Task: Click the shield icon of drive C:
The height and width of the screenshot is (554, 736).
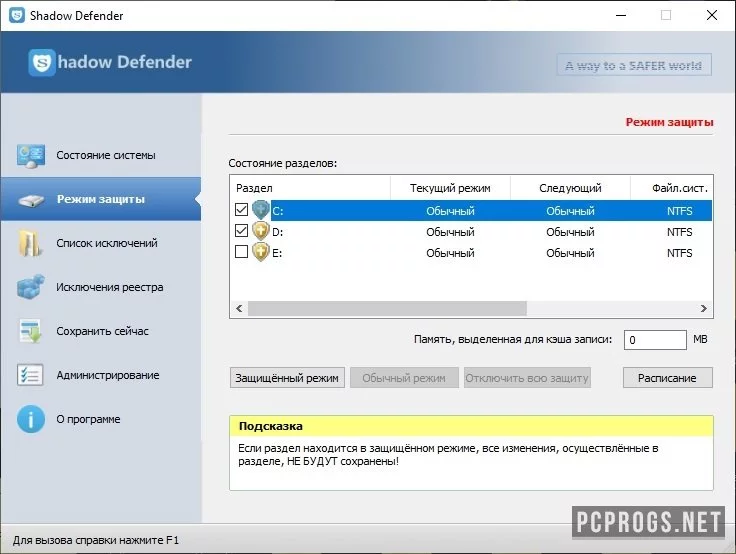Action: pyautogui.click(x=261, y=210)
